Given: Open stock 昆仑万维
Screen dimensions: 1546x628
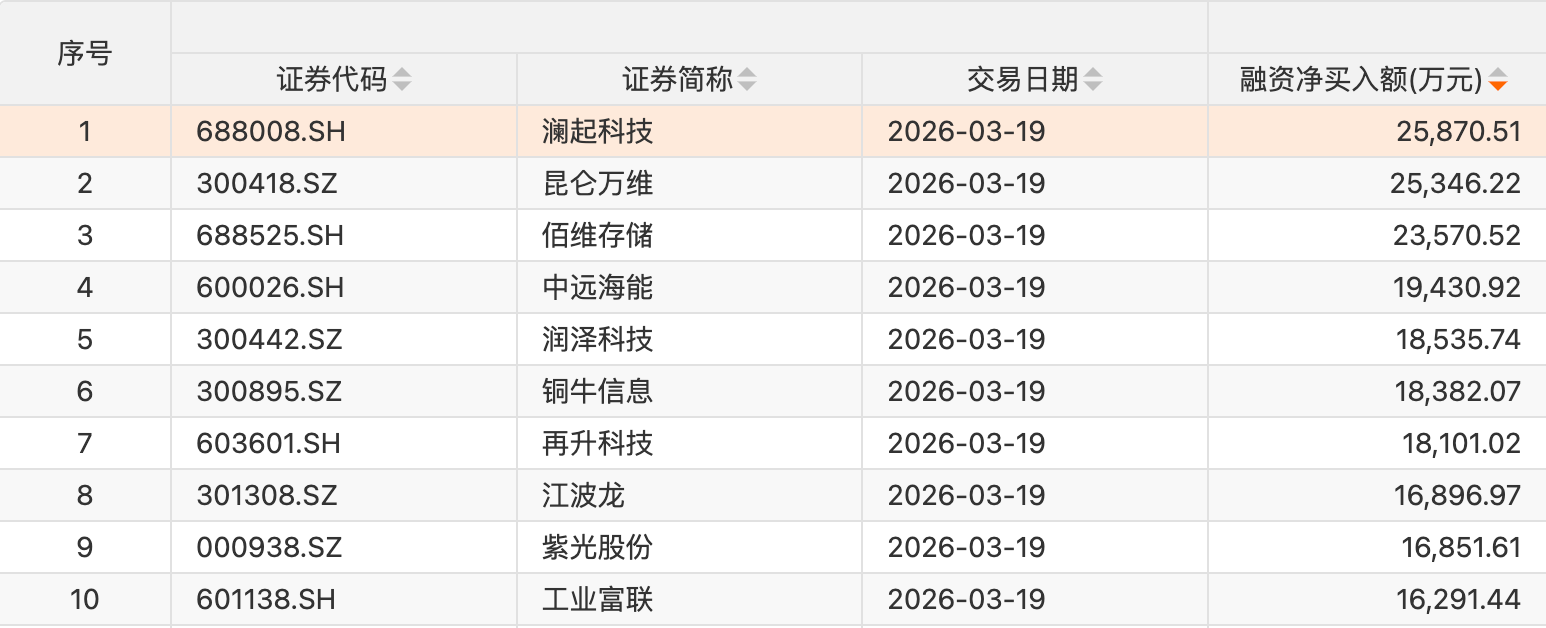Looking at the screenshot, I should (x=598, y=183).
